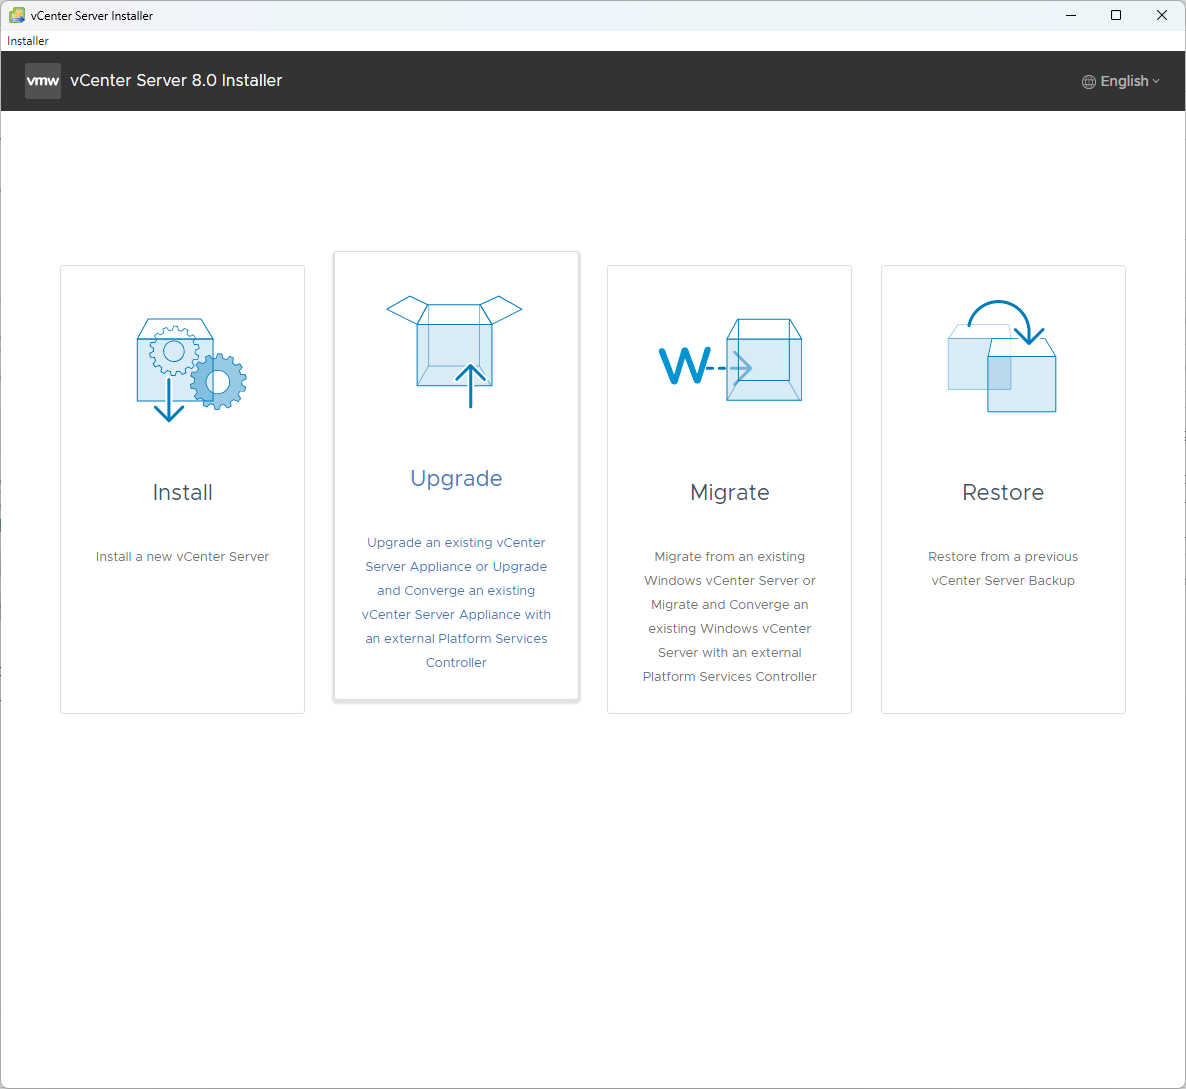This screenshot has width=1186, height=1089.
Task: Click vCenter Server 8.0 Installer title
Action: click(176, 81)
